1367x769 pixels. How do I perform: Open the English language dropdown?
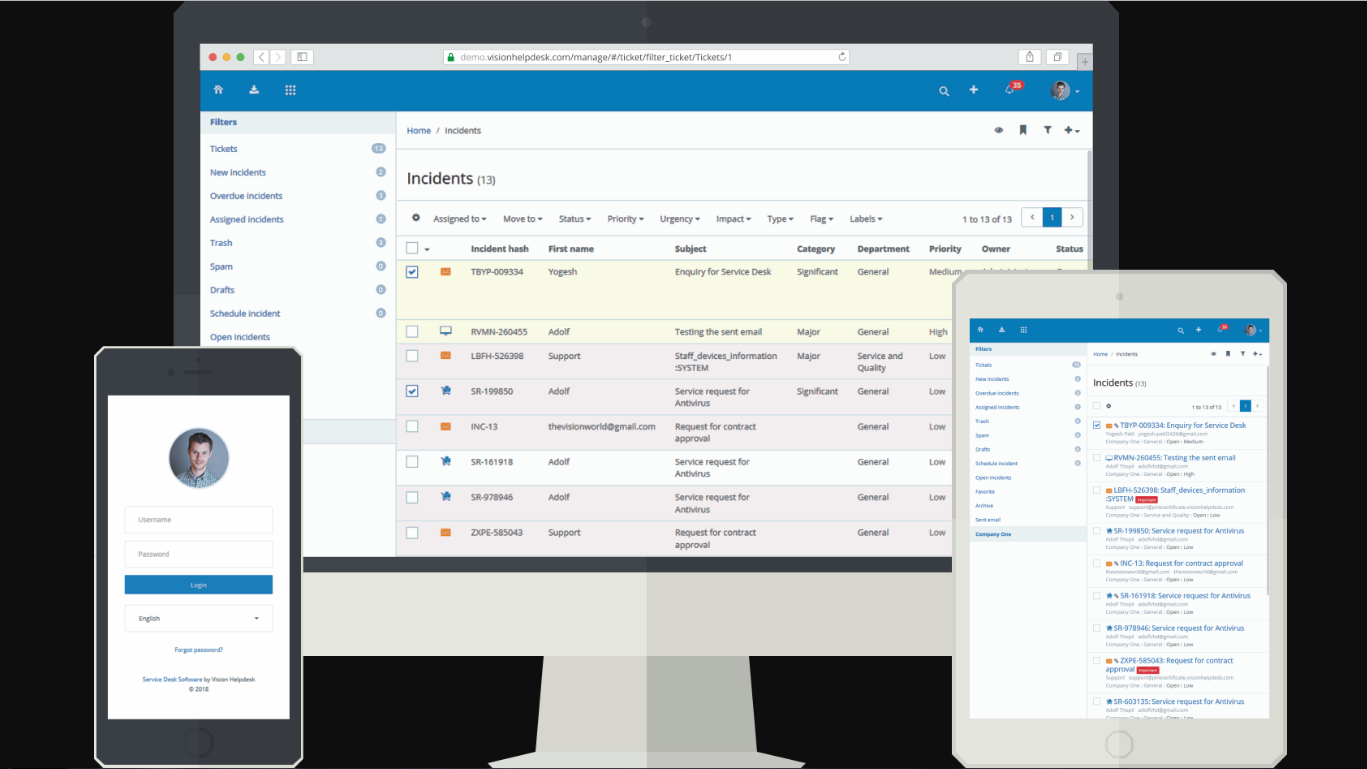click(x=198, y=618)
